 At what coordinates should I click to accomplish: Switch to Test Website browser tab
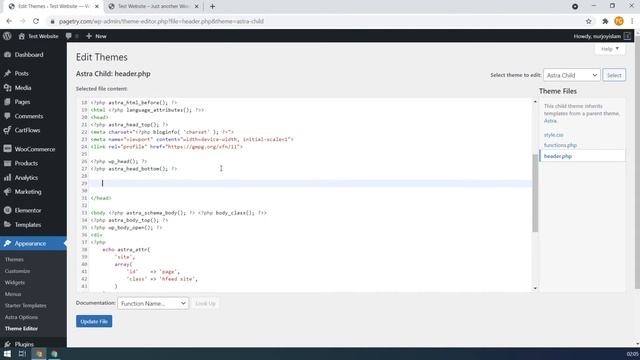[x=153, y=7]
